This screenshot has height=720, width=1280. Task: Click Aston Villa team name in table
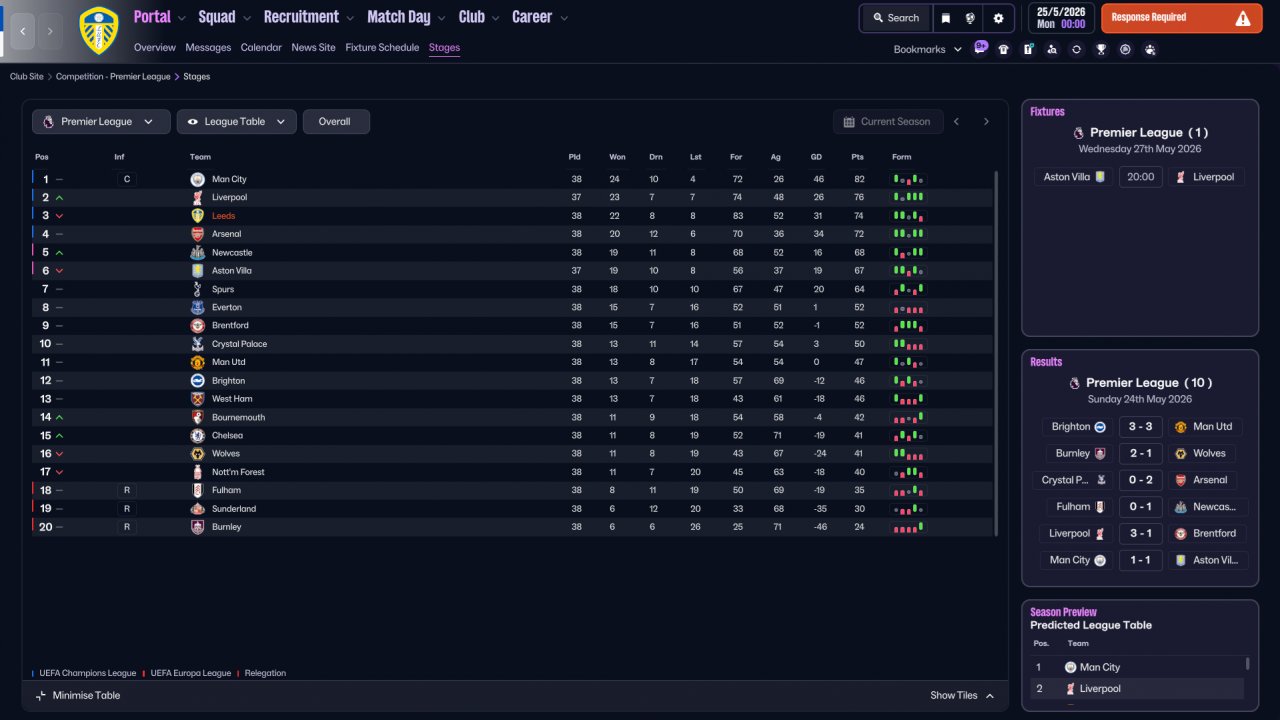(232, 271)
